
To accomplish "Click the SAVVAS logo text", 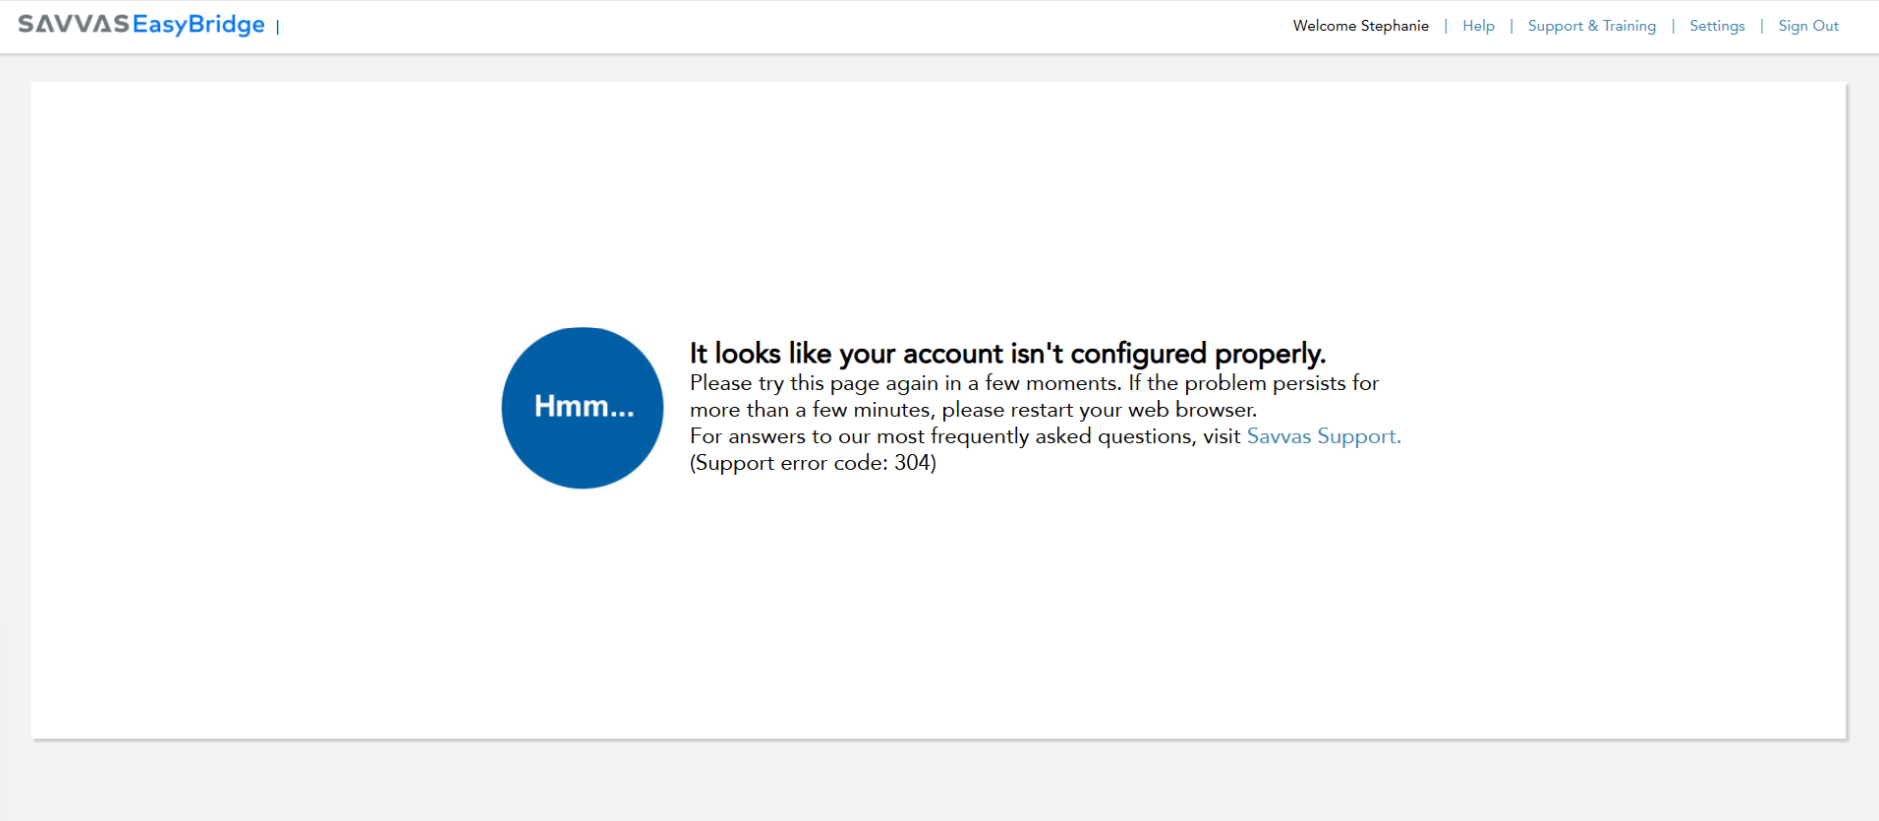I will tap(73, 24).
